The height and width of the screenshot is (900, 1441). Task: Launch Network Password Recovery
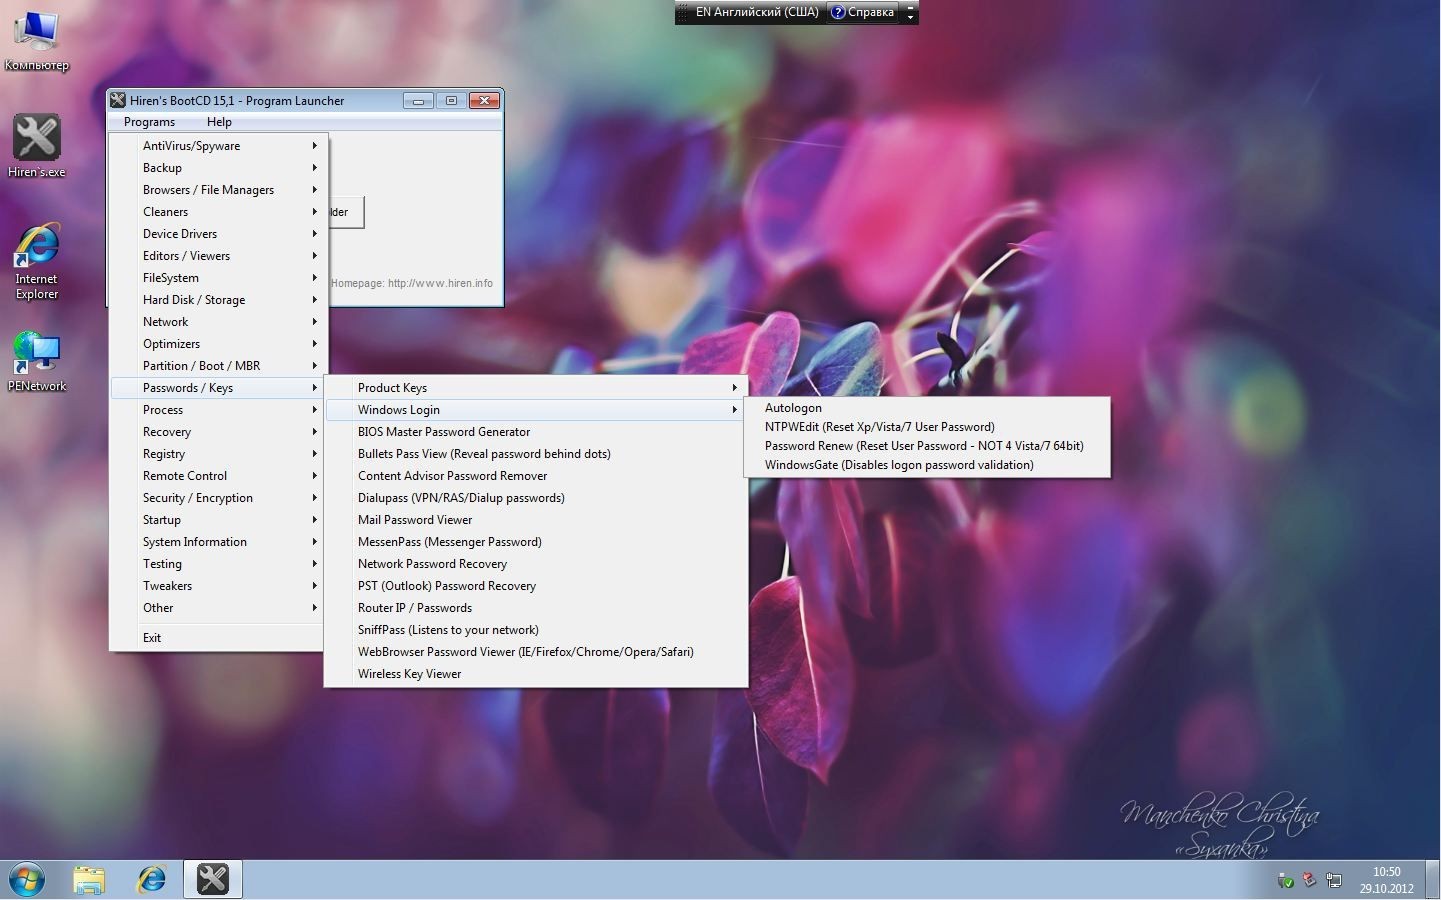pyautogui.click(x=536, y=564)
